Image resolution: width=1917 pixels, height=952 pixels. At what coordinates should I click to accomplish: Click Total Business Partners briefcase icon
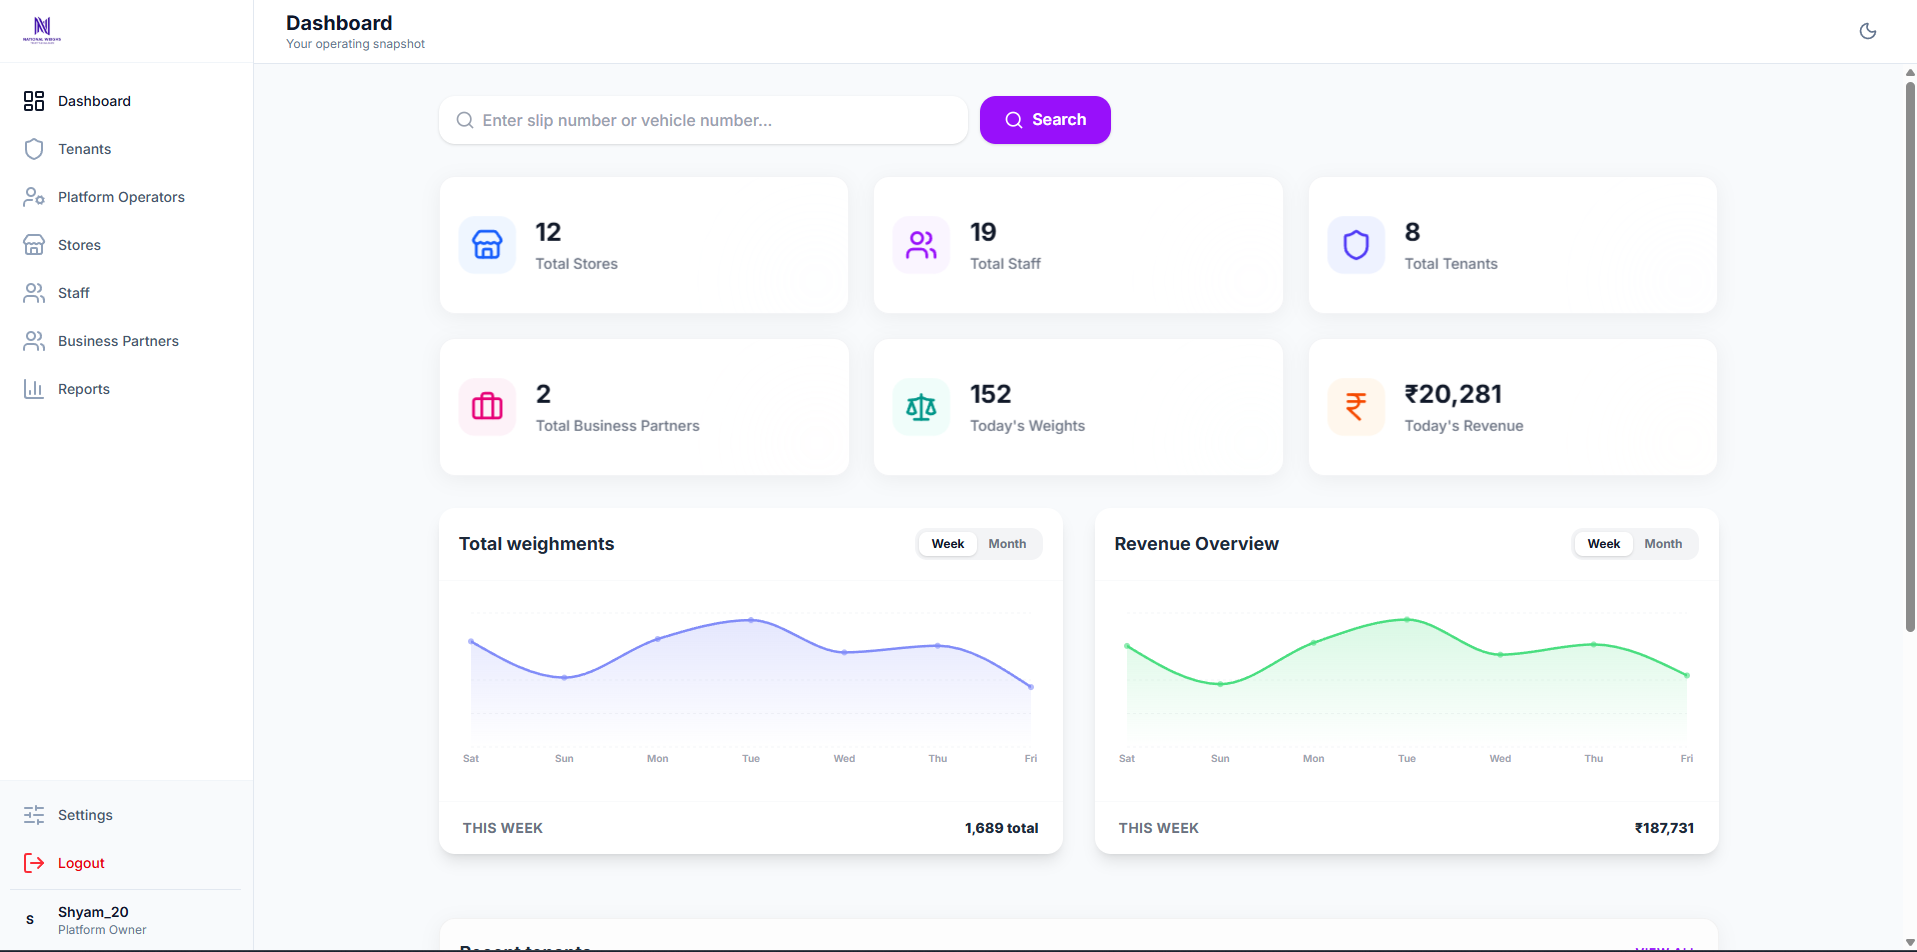coord(487,407)
